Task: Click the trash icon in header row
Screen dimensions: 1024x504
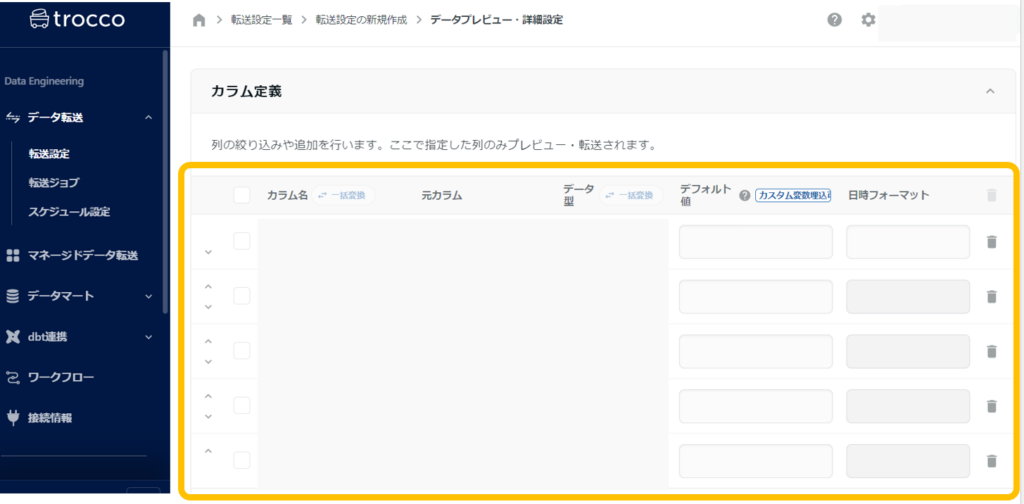Action: (x=991, y=196)
